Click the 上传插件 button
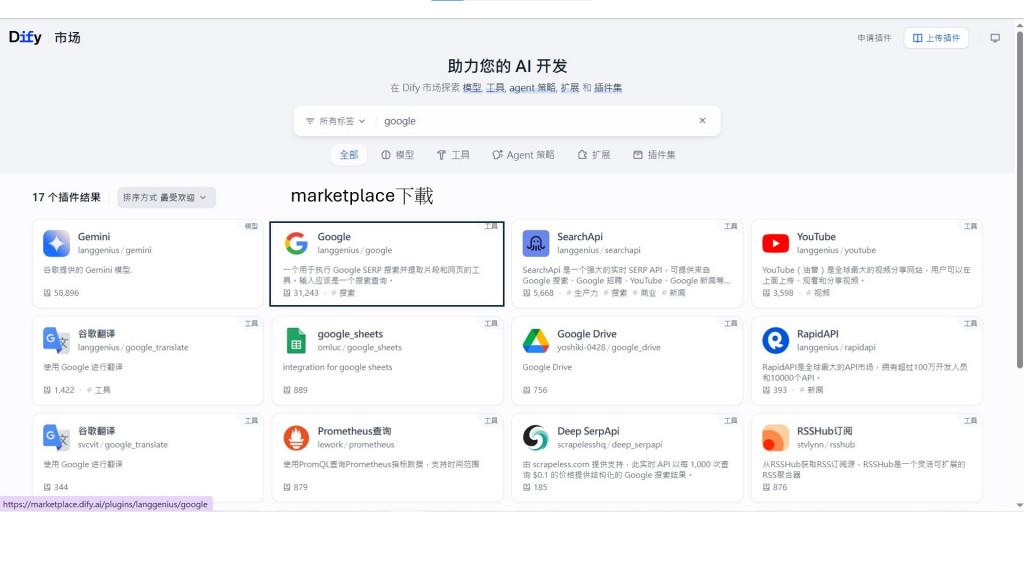Viewport: 1024px width, 576px height. [x=936, y=38]
